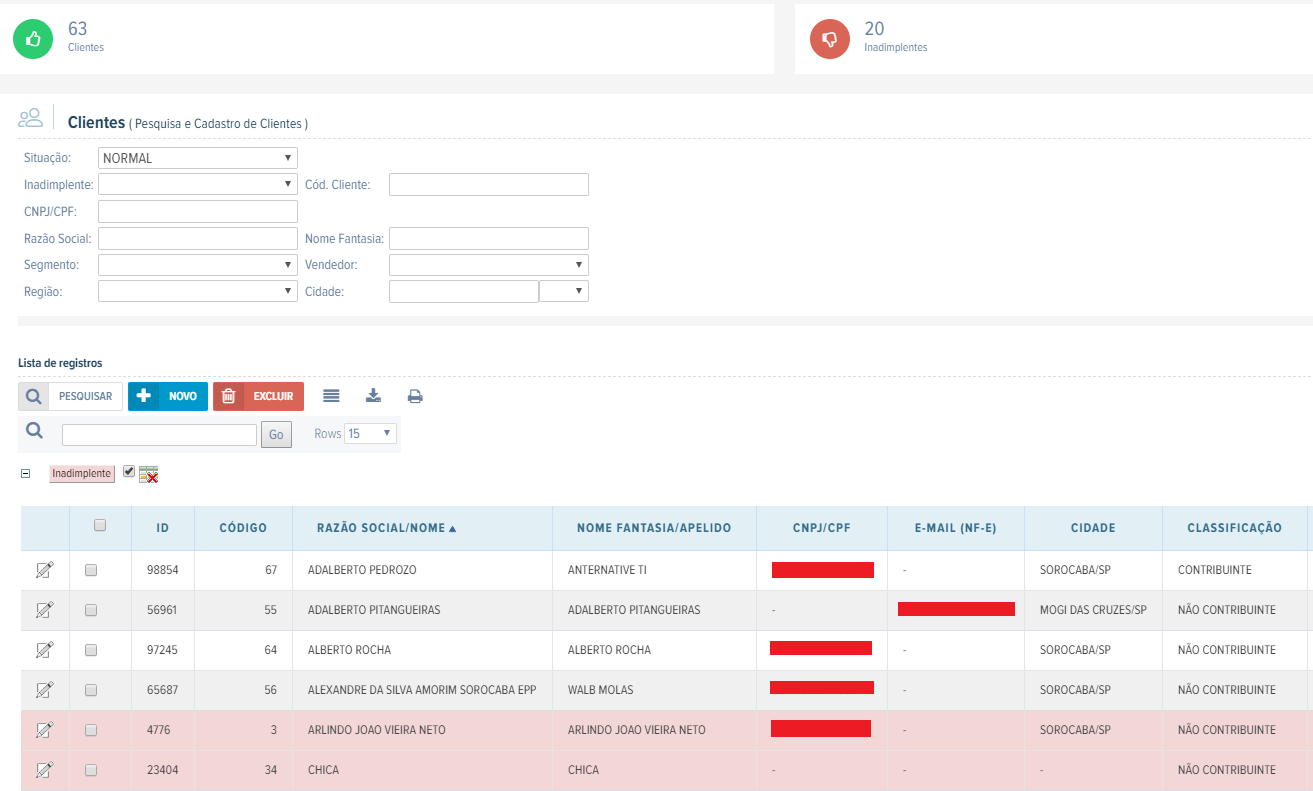Edit the ADALBERTO PEDROZO row via pencil icon

[44, 570]
